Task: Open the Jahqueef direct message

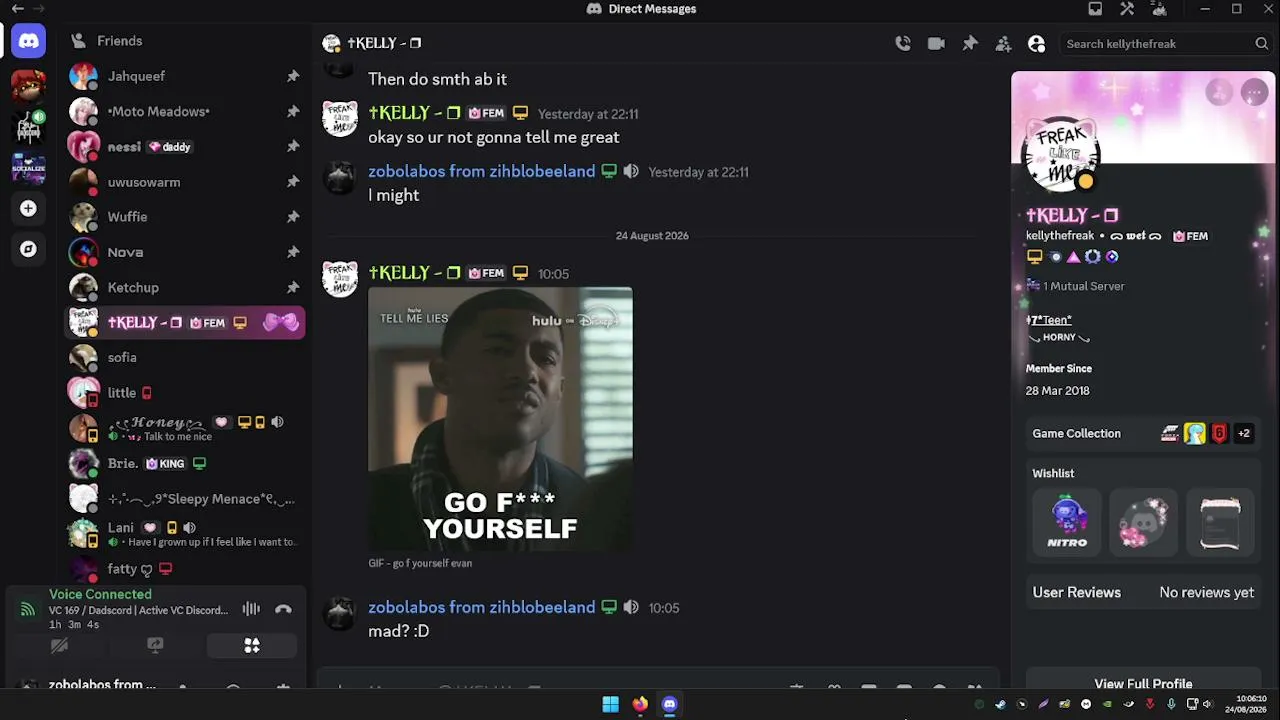Action: click(185, 76)
